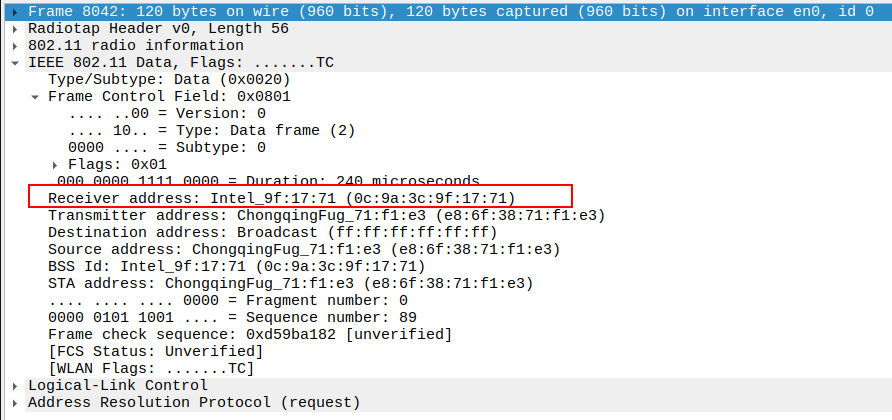
Task: Expand Address Resolution Protocol (request)
Action: click(x=15, y=402)
